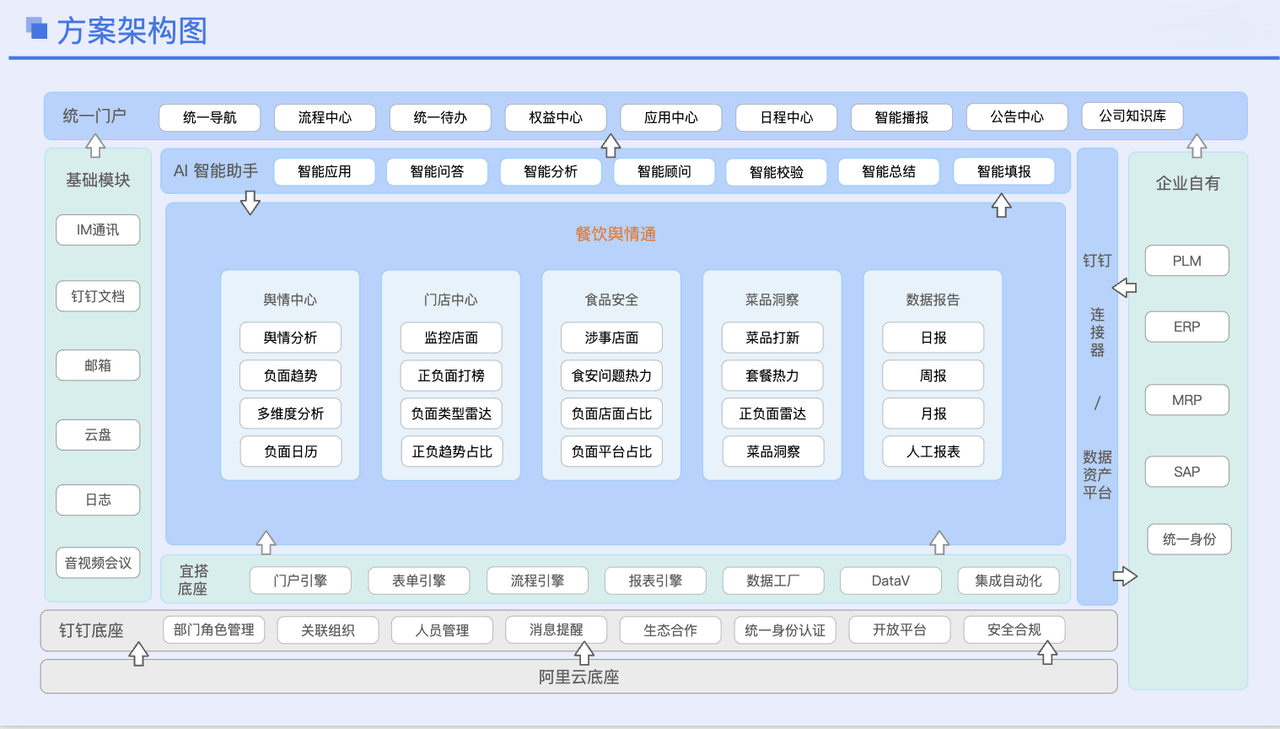Click the 云盘 module block
1280x729 pixels.
pyautogui.click(x=97, y=434)
